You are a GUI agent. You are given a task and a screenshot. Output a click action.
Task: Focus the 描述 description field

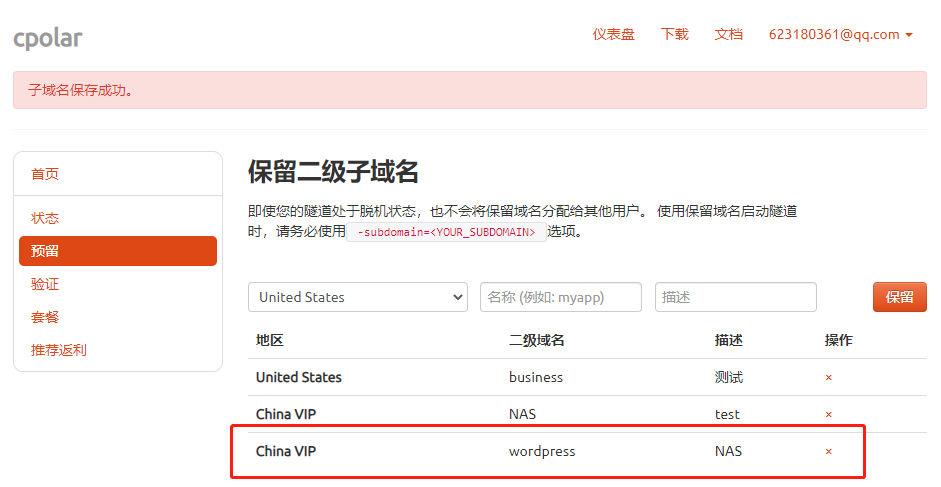click(736, 297)
